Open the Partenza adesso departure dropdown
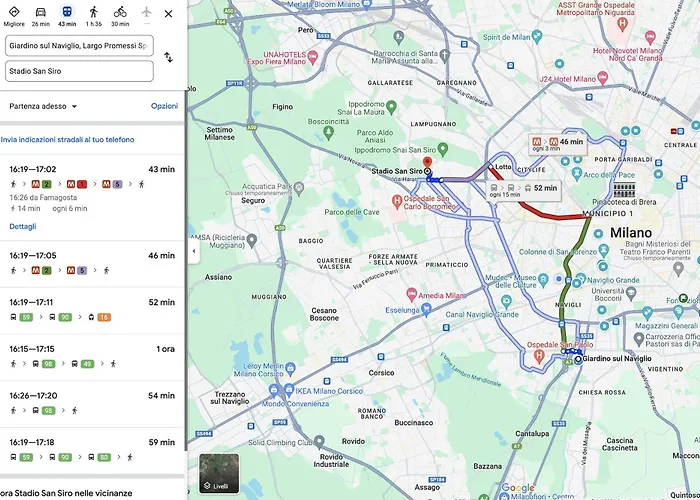 coord(44,105)
